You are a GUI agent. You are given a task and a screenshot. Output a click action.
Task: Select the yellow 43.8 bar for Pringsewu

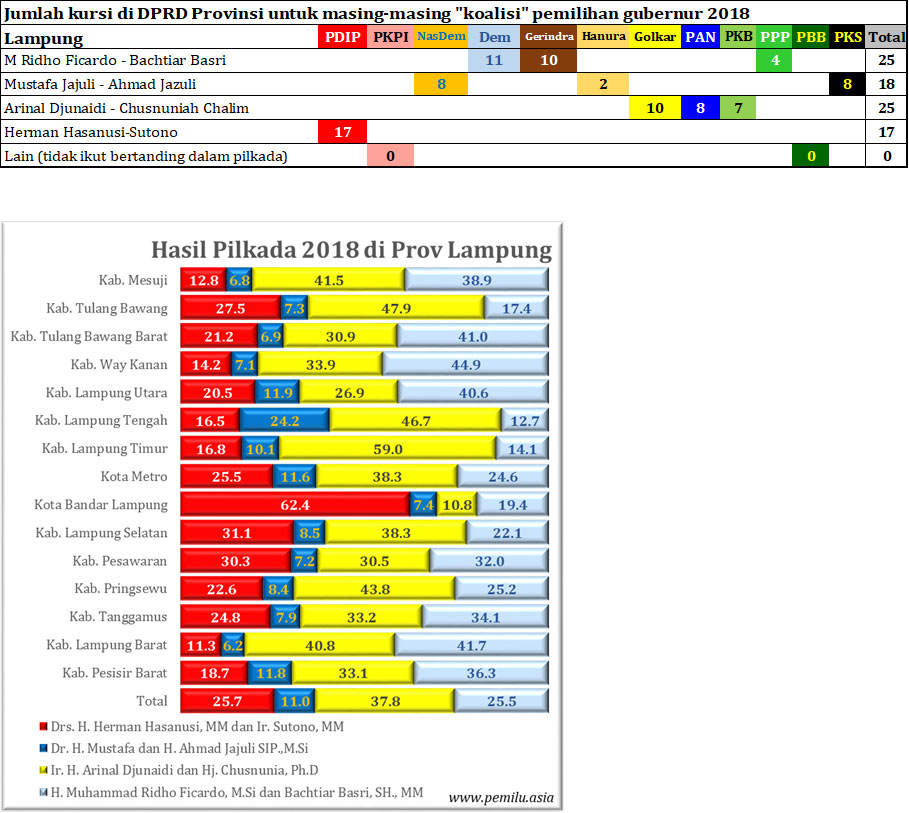[x=374, y=589]
